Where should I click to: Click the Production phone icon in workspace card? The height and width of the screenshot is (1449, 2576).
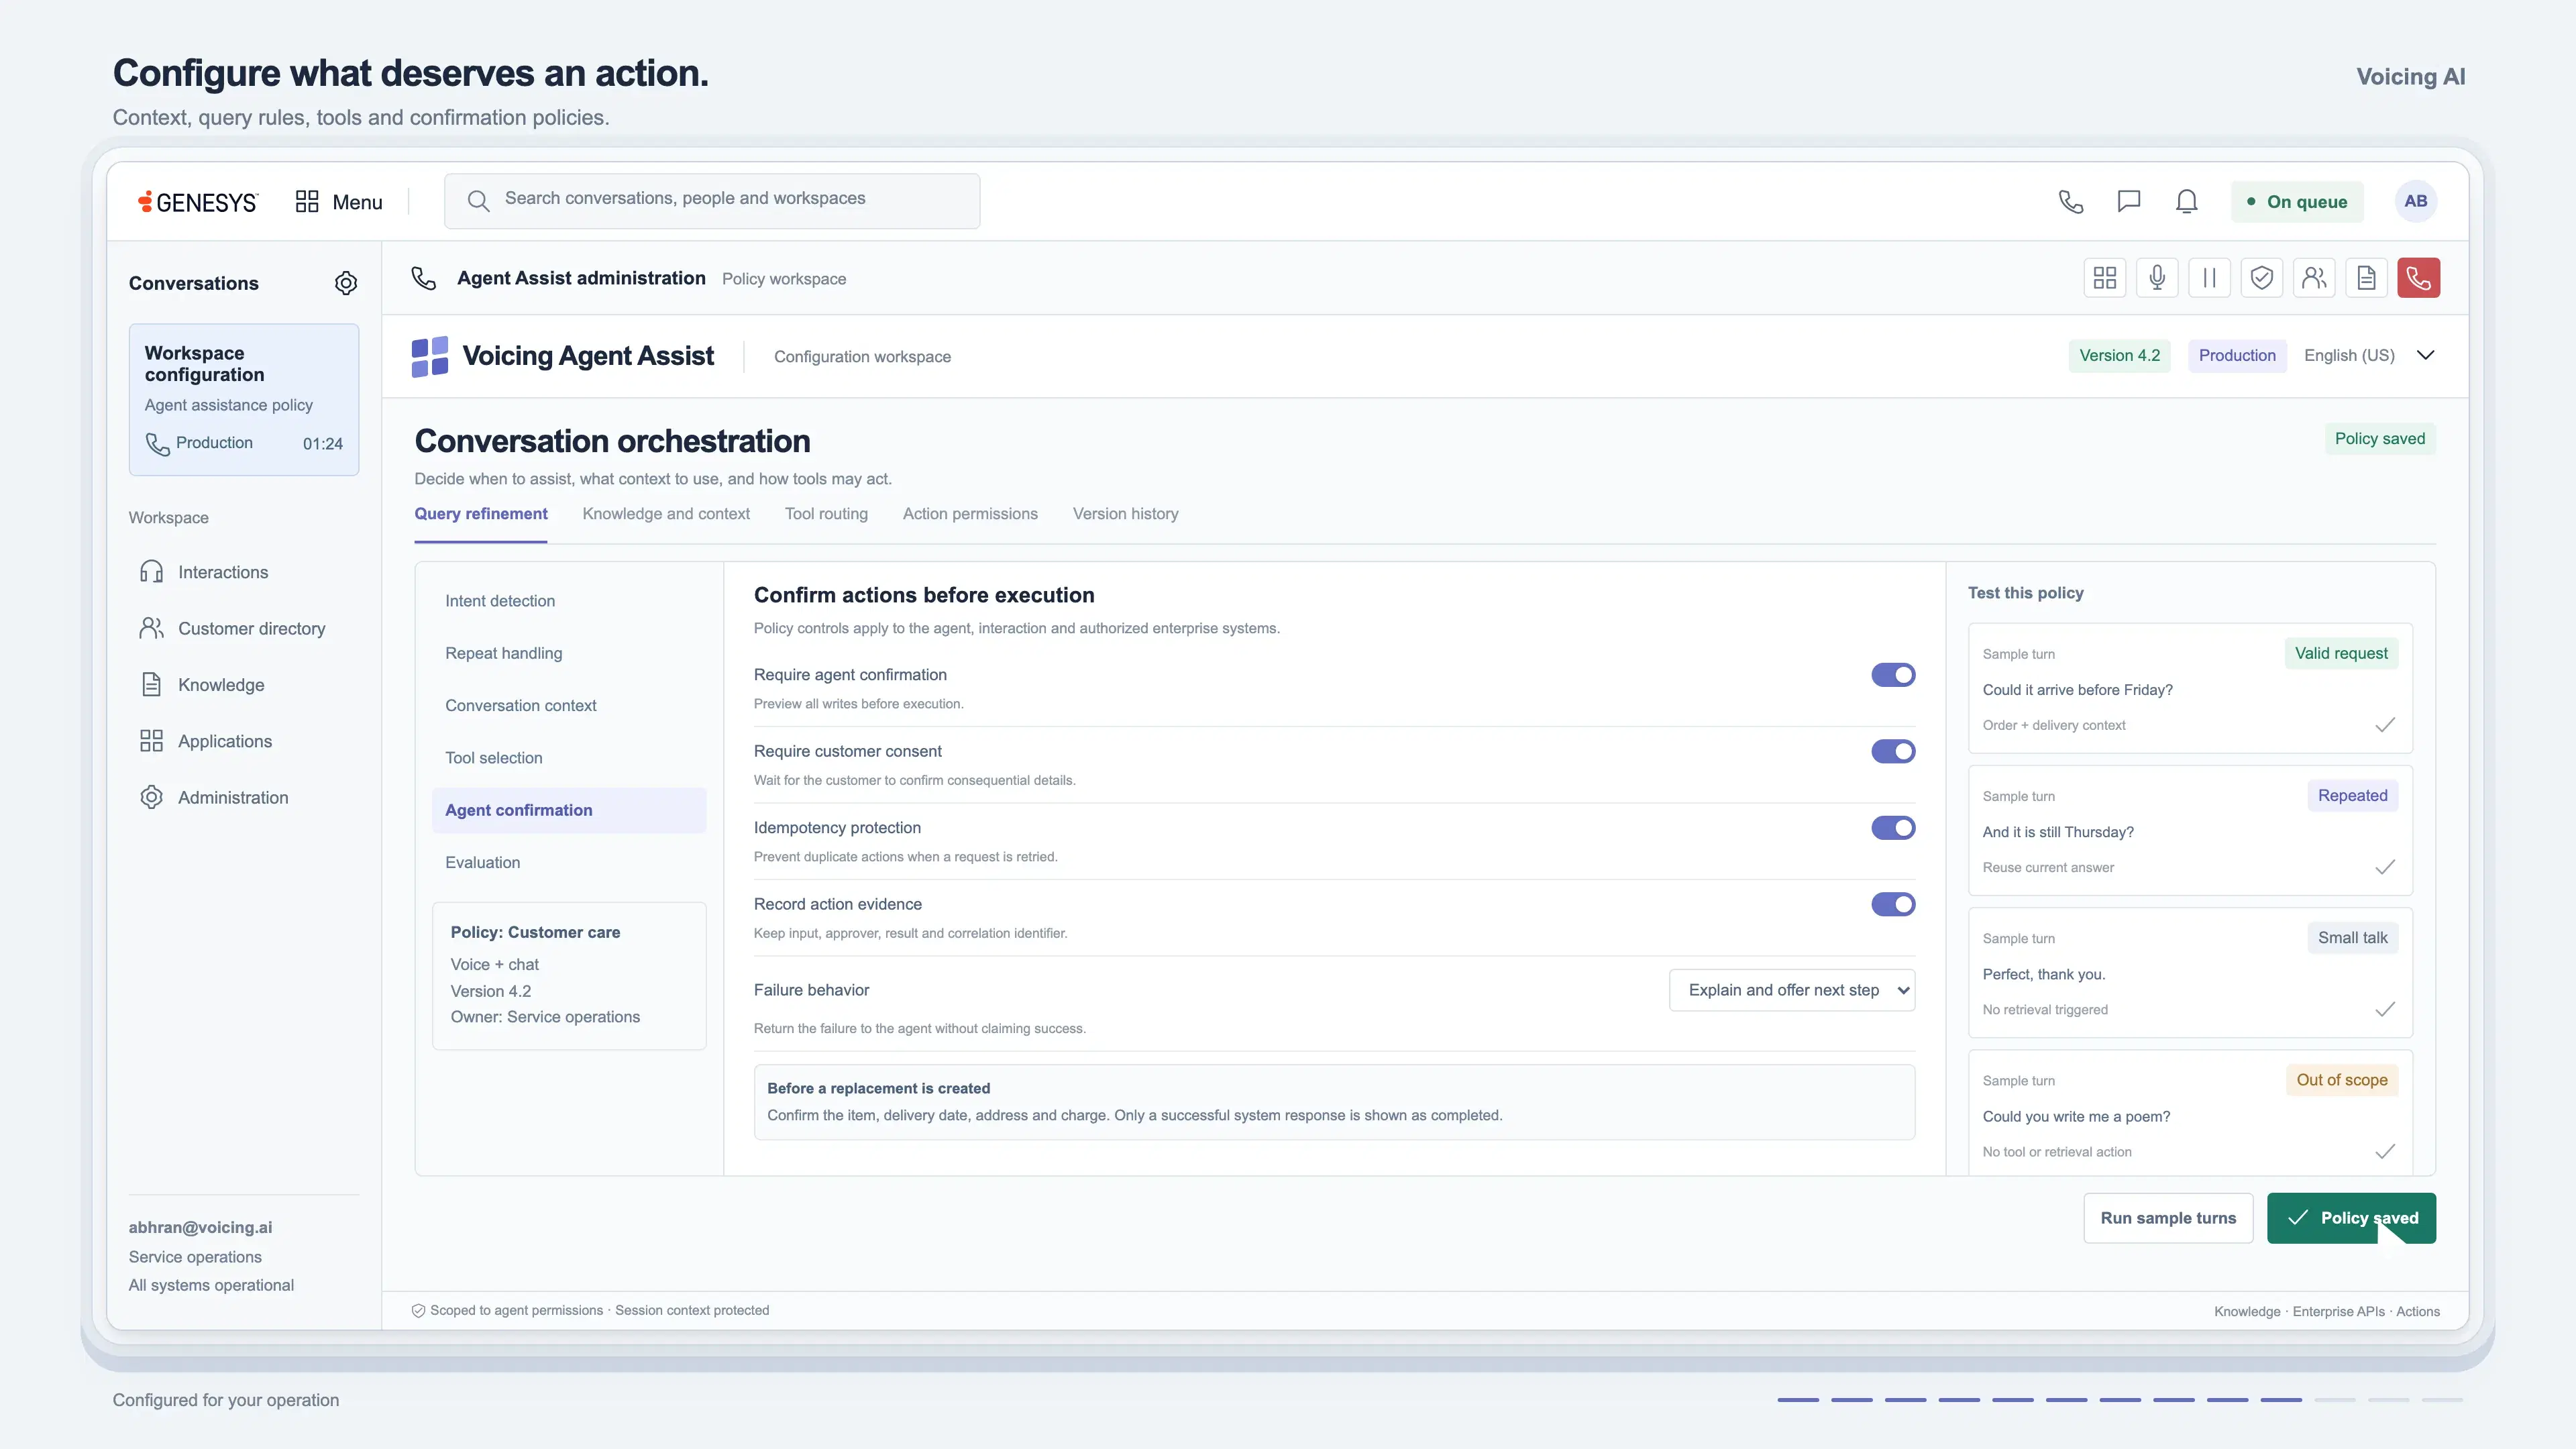click(x=158, y=444)
